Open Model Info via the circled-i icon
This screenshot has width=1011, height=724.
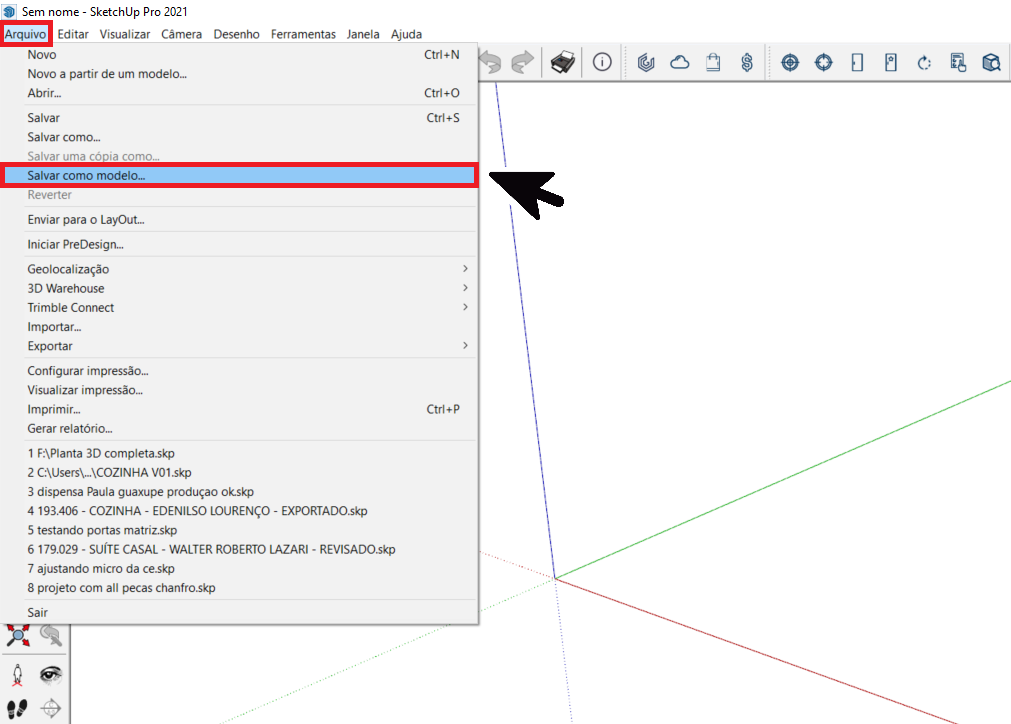point(602,62)
